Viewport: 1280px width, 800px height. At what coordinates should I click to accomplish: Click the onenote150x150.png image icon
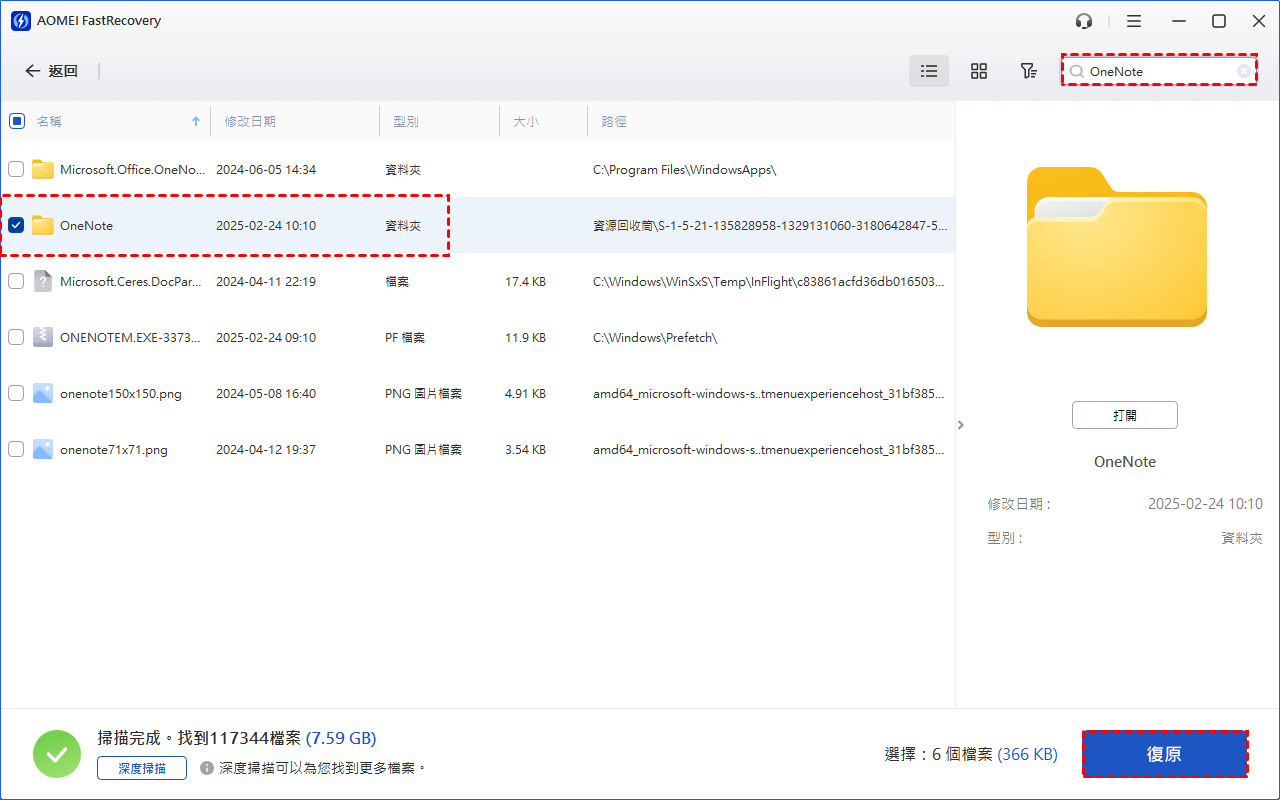(42, 393)
